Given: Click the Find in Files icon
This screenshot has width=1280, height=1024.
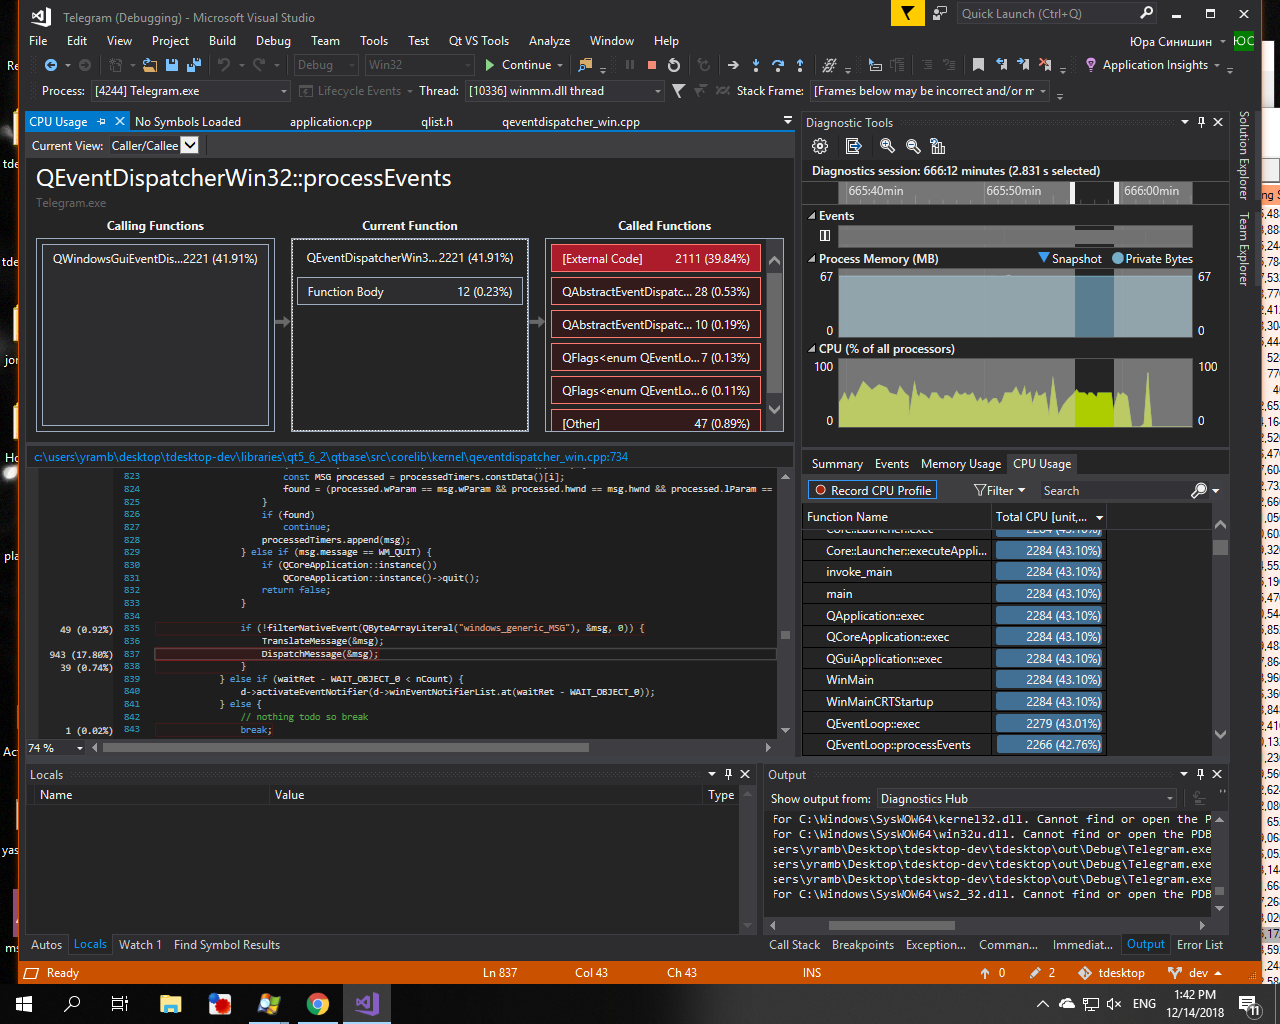Looking at the screenshot, I should 586,65.
